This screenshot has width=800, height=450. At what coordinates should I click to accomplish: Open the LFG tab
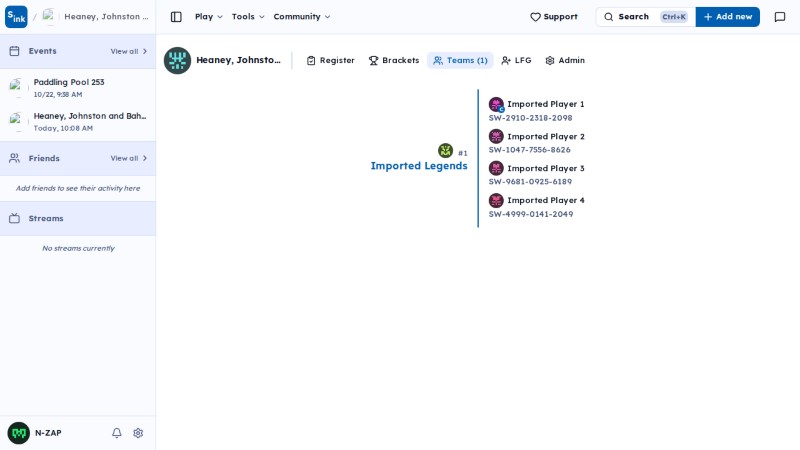click(516, 60)
